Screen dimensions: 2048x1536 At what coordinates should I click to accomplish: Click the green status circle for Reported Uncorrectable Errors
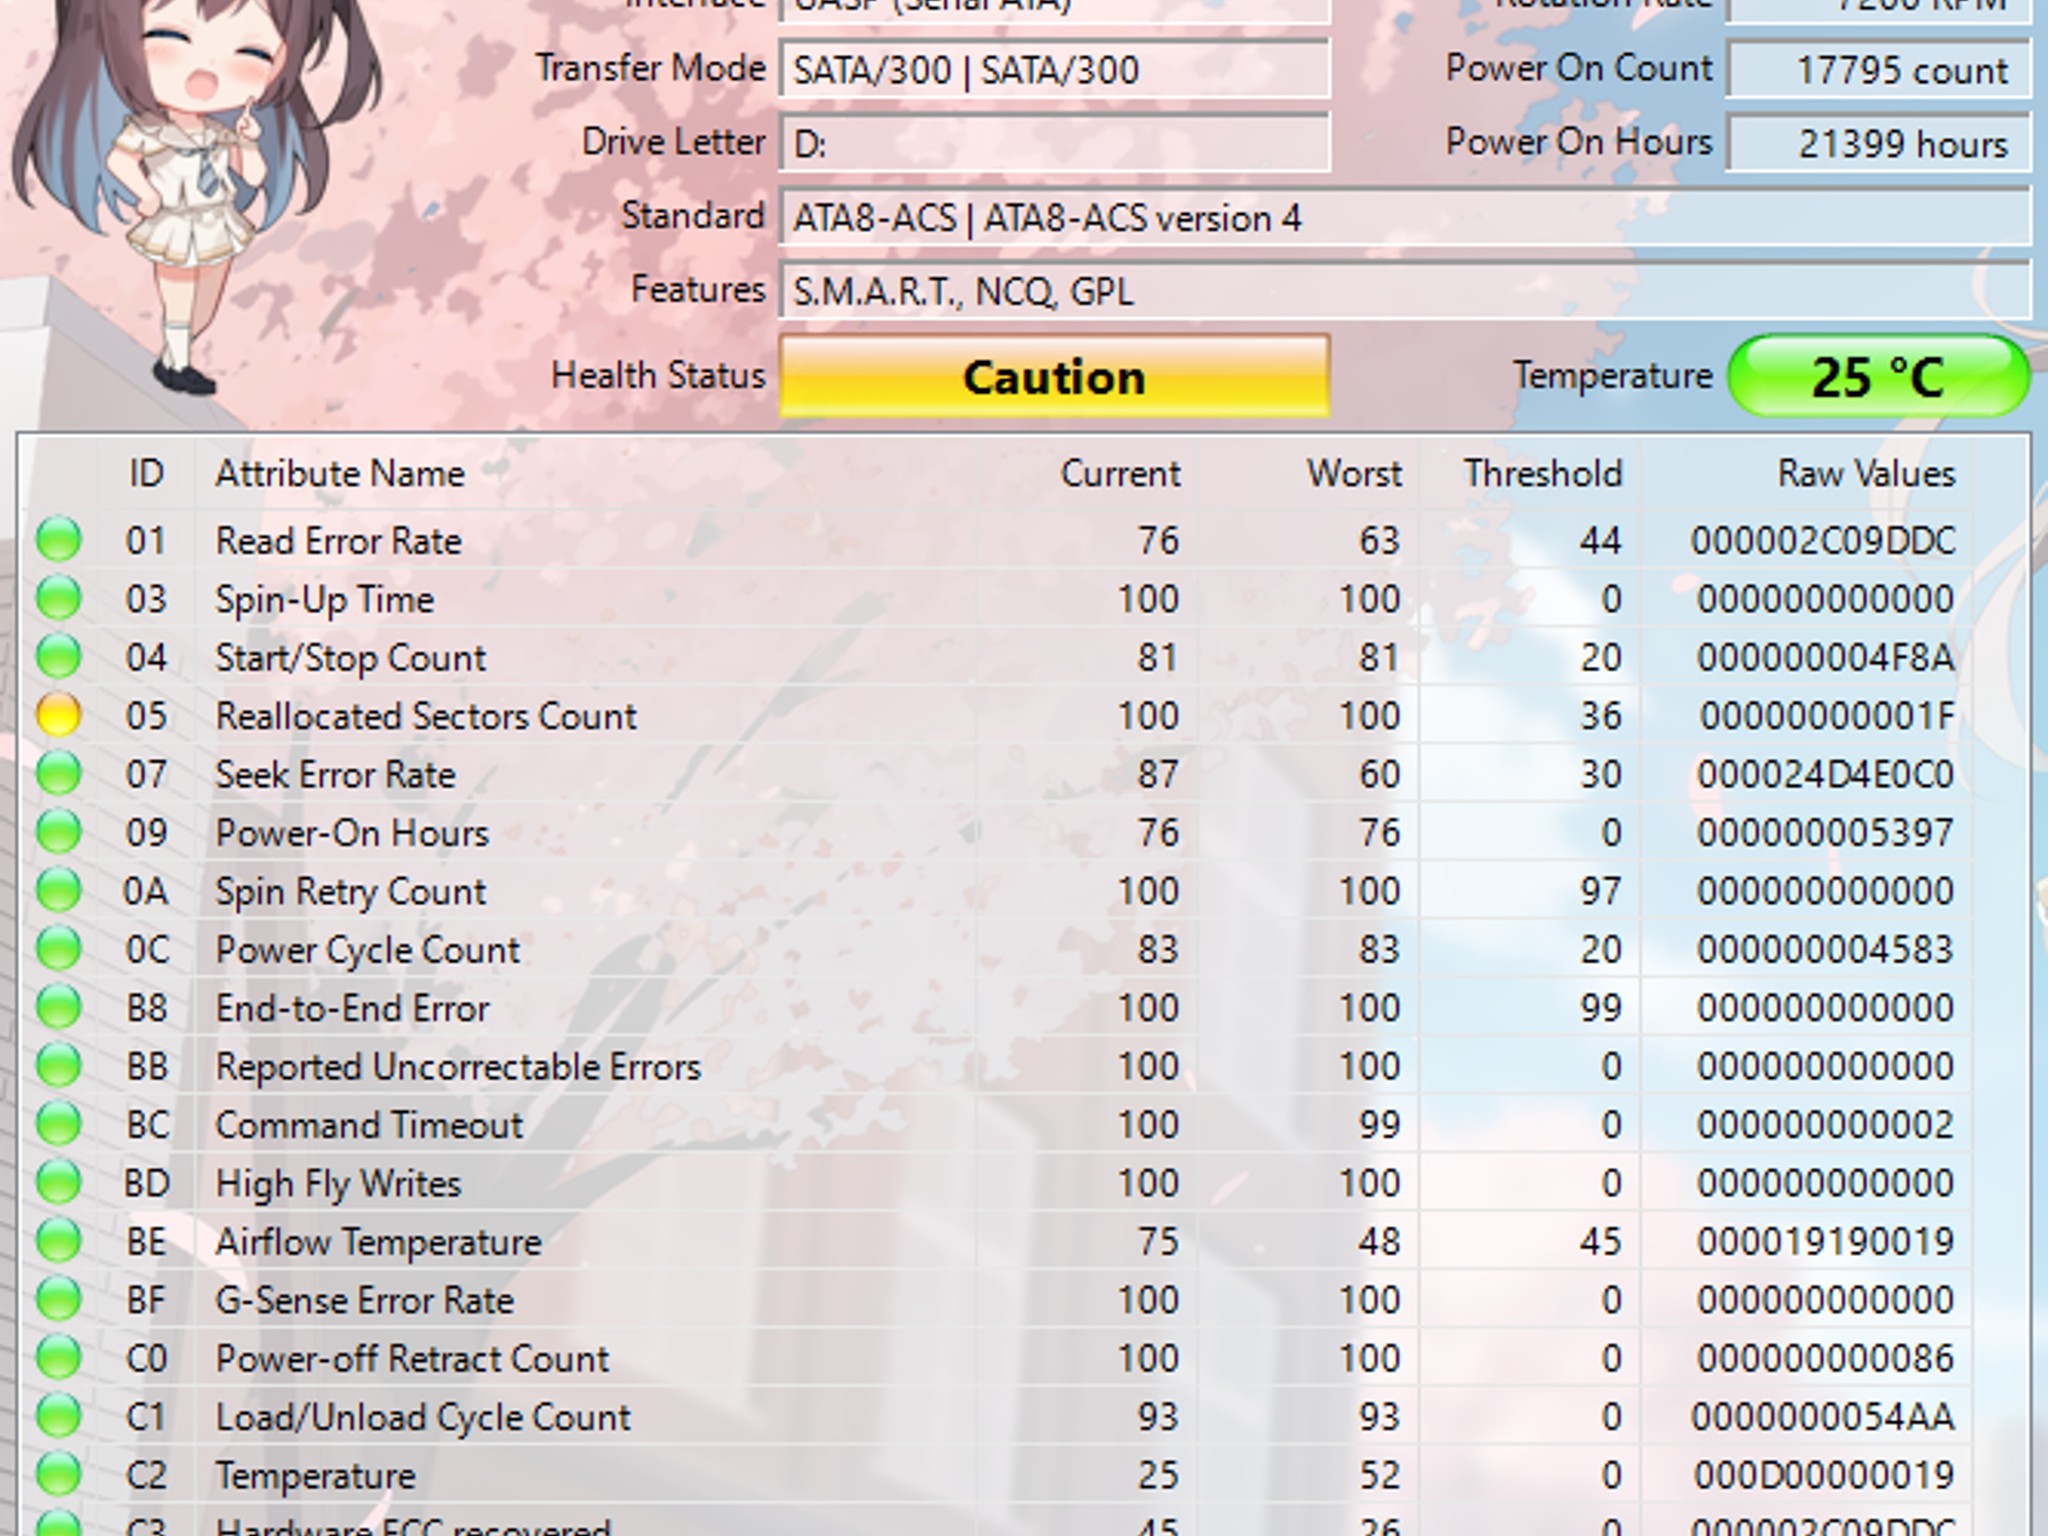point(59,1066)
